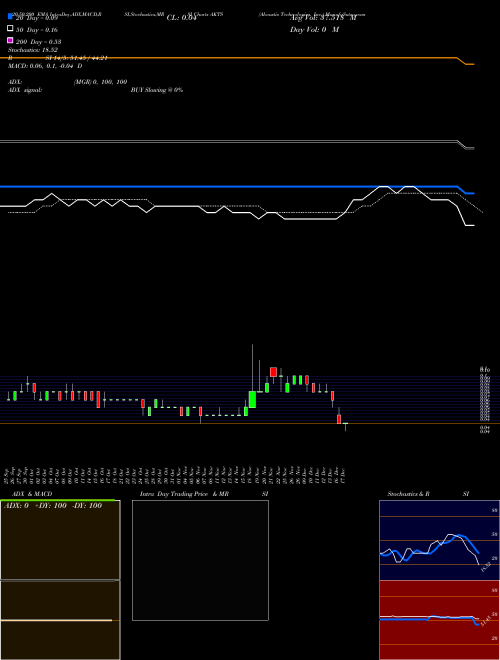This screenshot has width=500, height=660.
Task: Open the empty intraday trading price panel
Action: [200, 560]
